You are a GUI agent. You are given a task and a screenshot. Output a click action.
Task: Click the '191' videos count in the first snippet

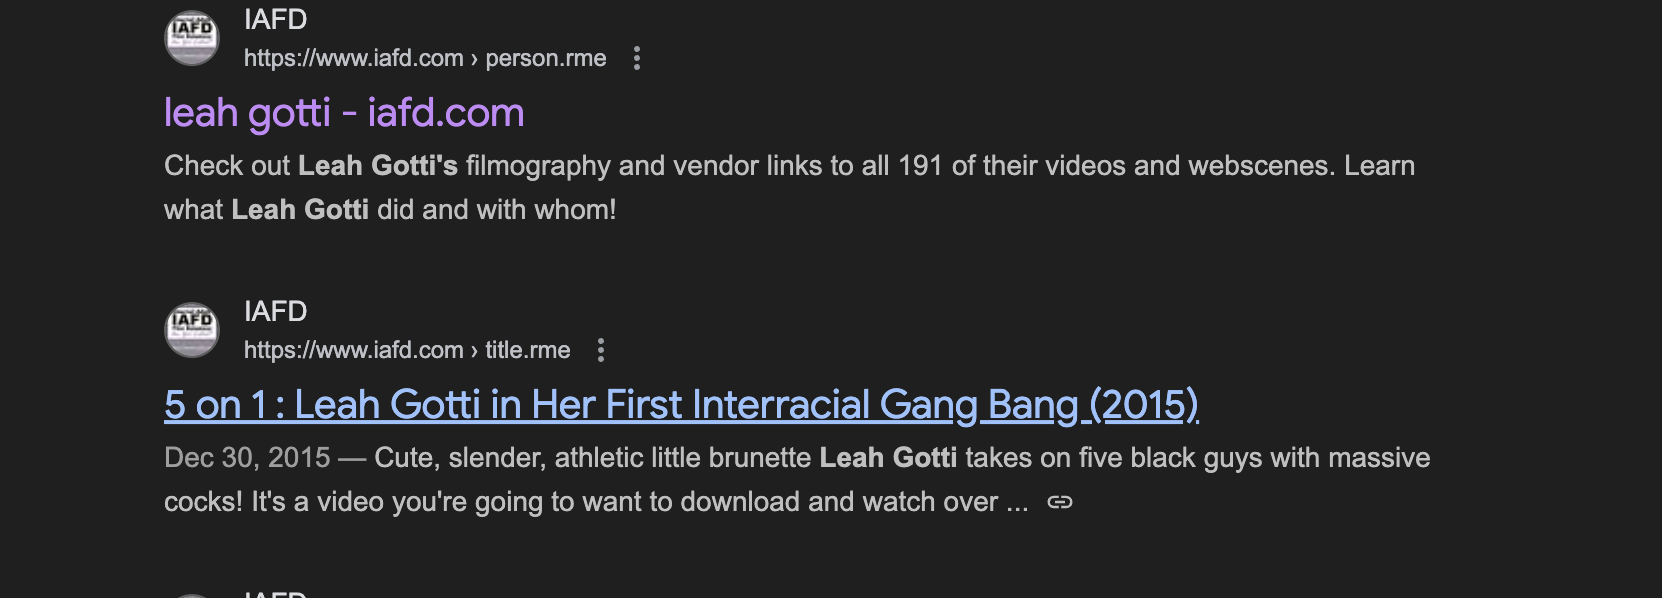pyautogui.click(x=920, y=166)
